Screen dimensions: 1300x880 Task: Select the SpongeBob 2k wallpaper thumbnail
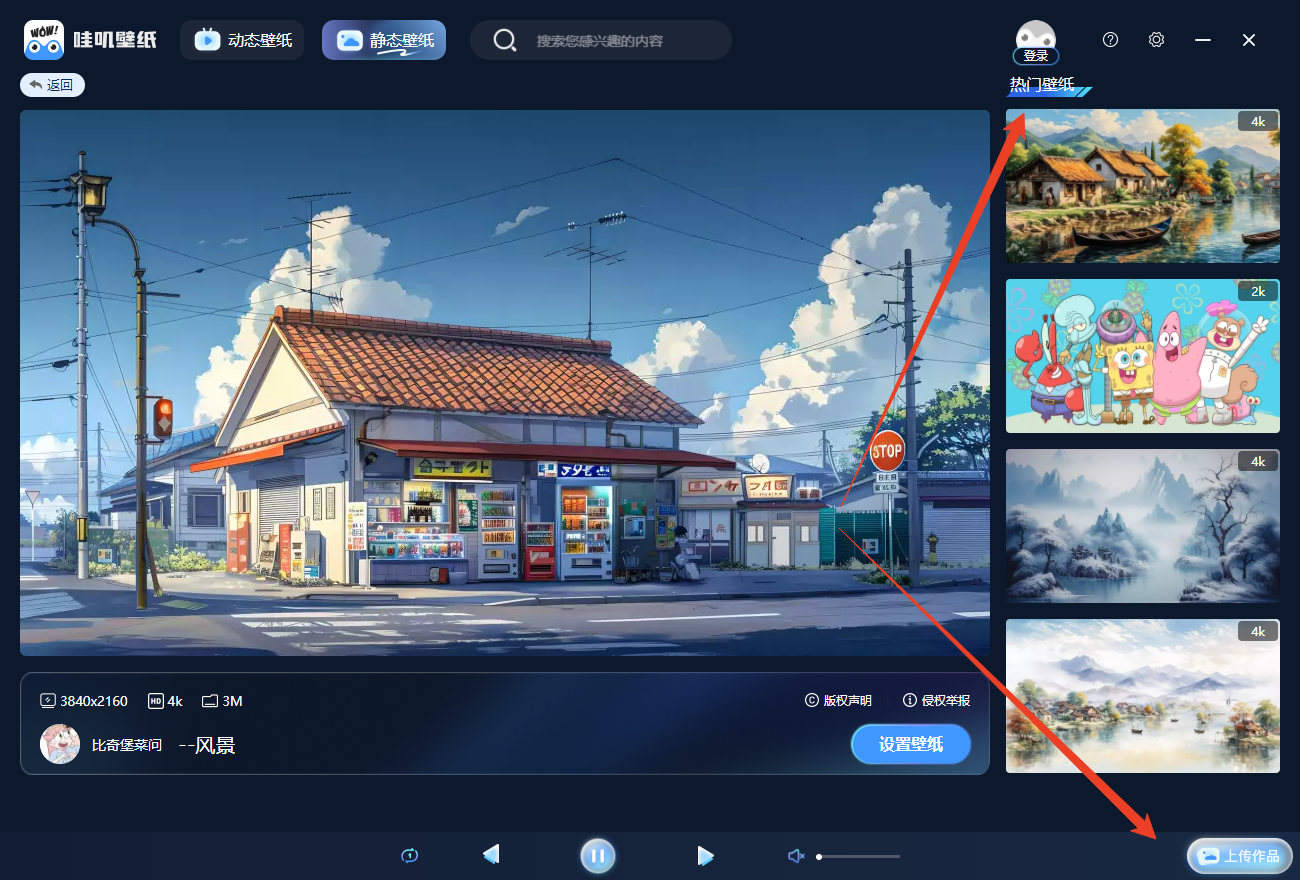pyautogui.click(x=1142, y=356)
